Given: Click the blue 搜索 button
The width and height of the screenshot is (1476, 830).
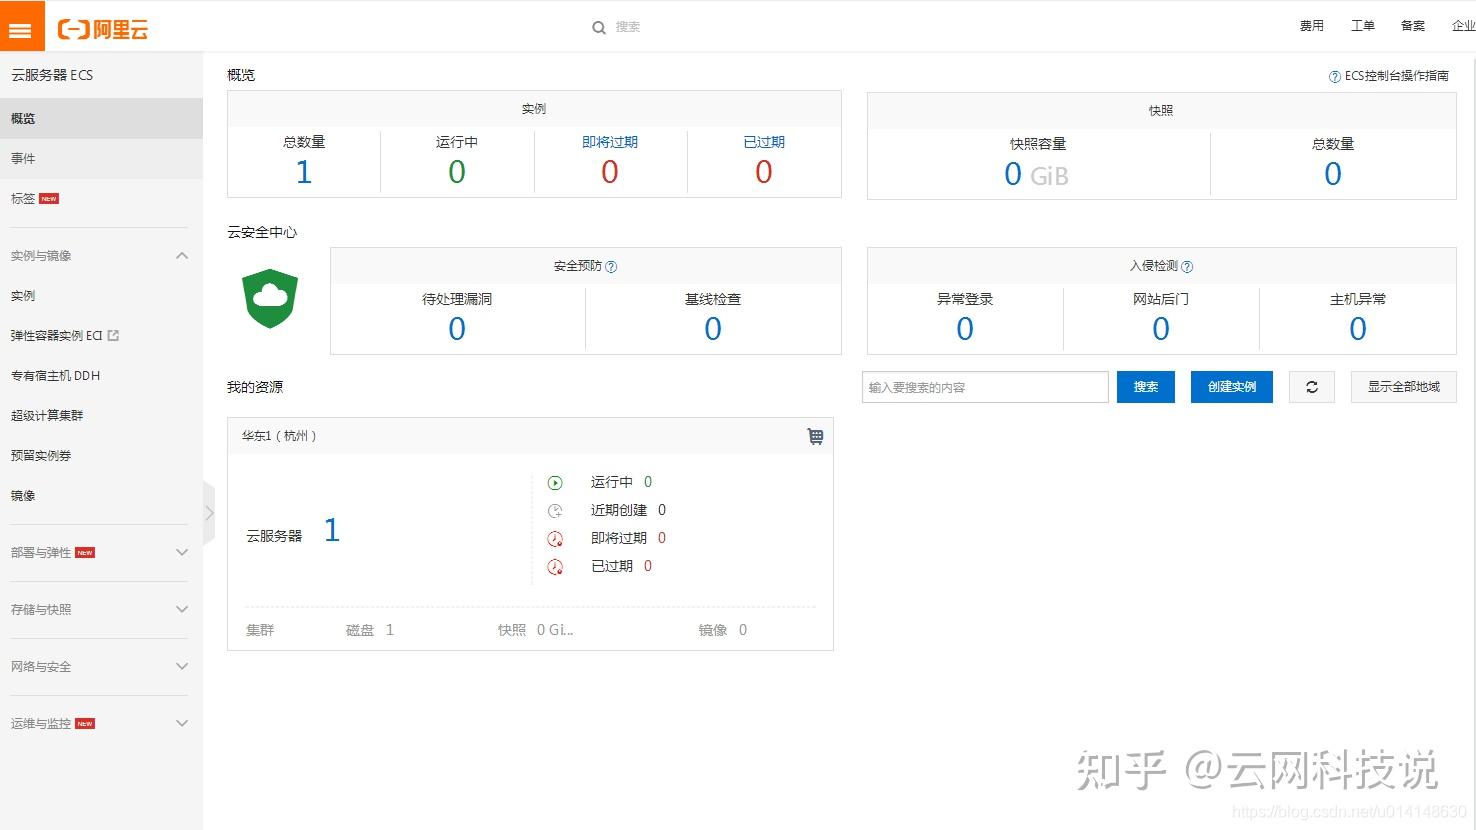Looking at the screenshot, I should tap(1146, 387).
